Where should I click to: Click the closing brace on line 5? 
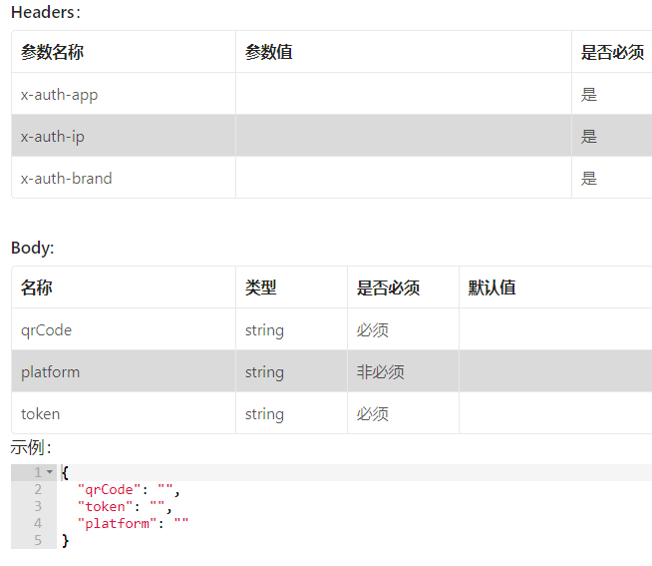coord(65,541)
